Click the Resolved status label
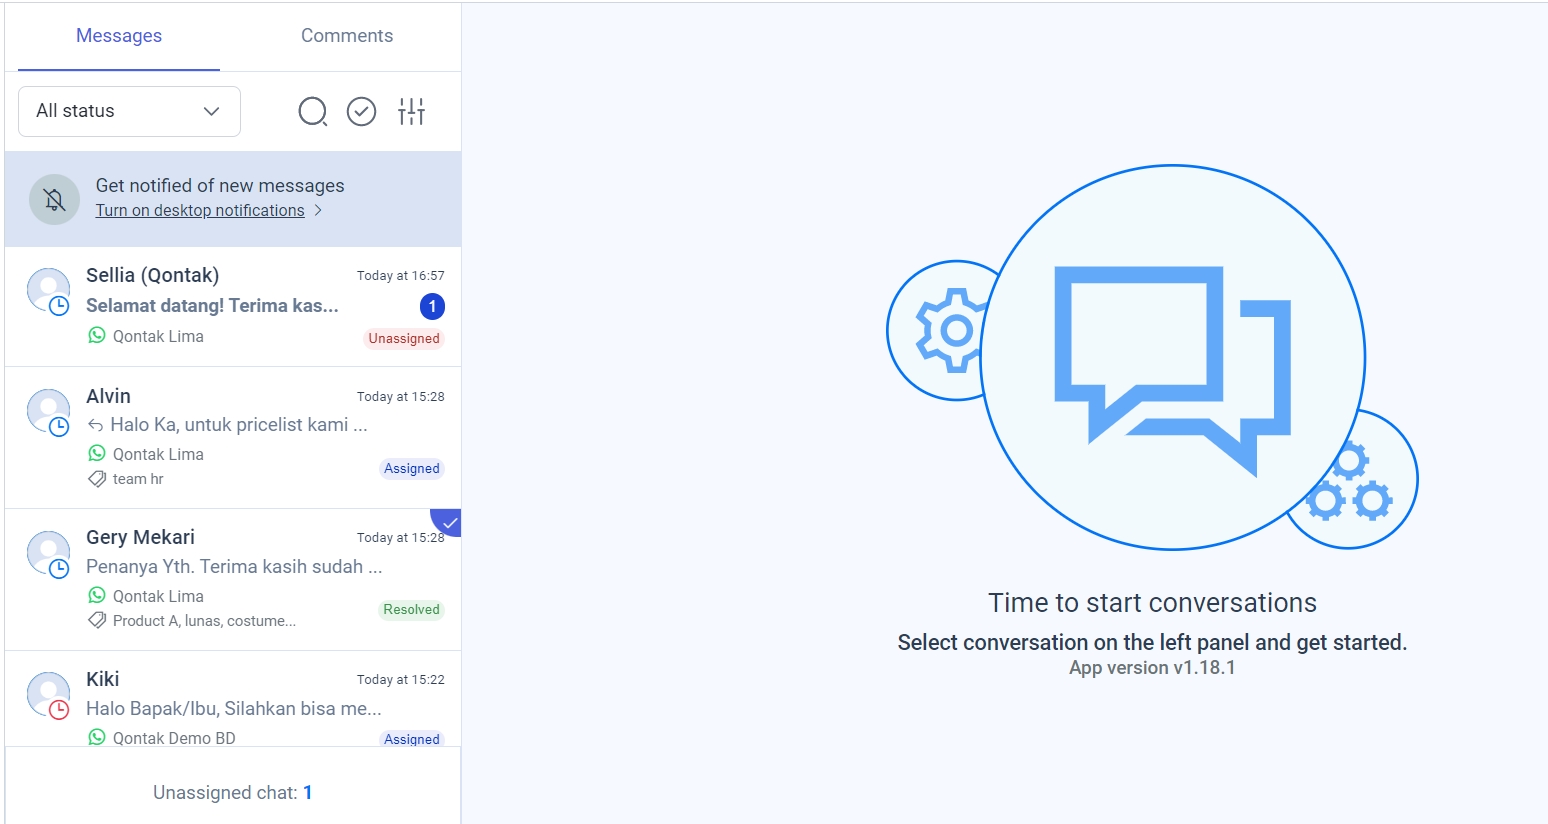 pos(411,610)
